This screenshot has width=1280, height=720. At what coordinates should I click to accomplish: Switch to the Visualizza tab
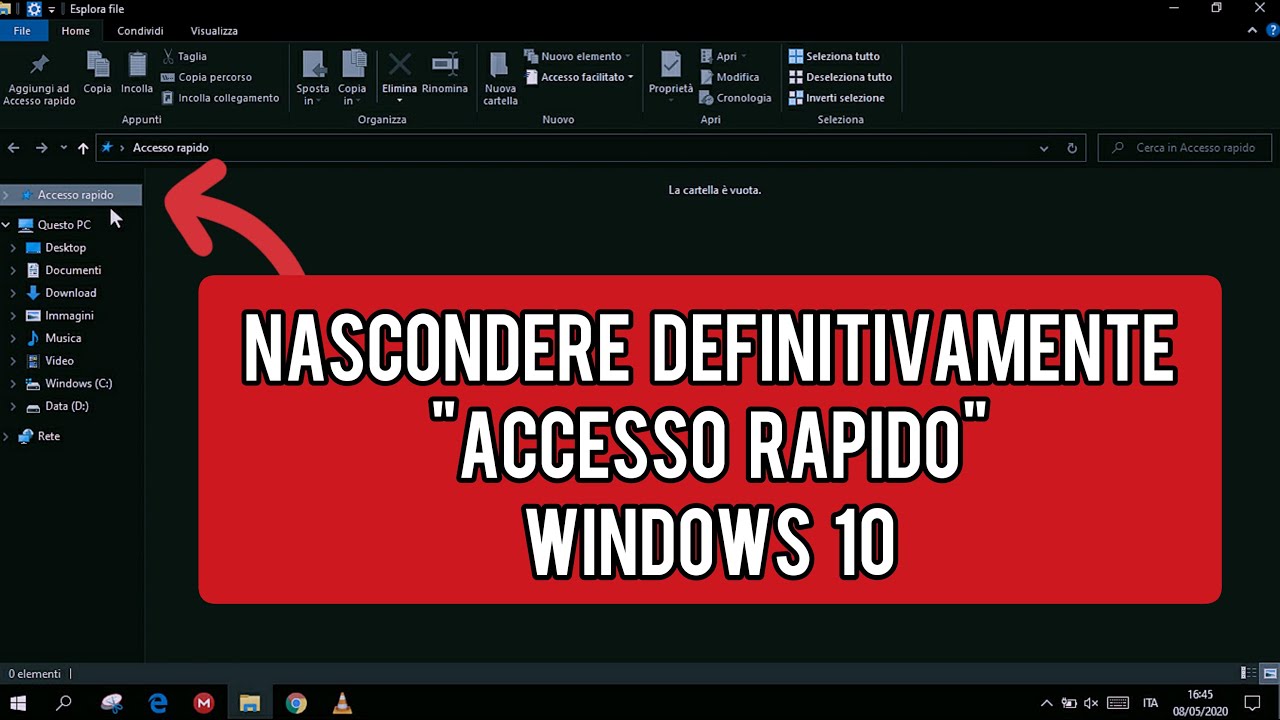pyautogui.click(x=214, y=31)
